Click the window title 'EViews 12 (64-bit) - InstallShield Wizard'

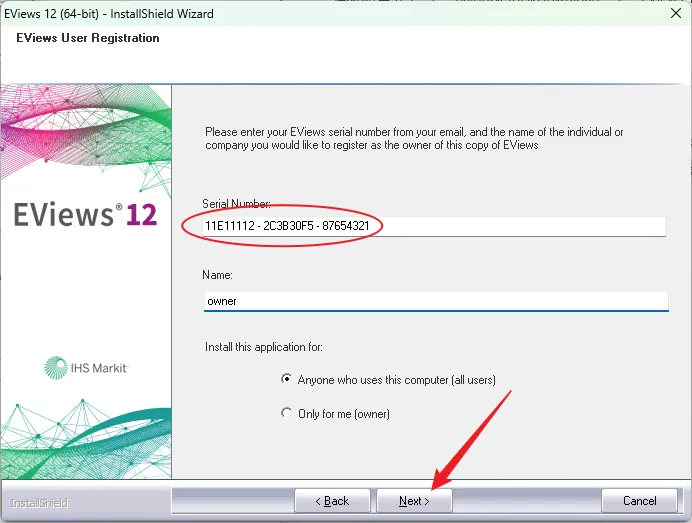(x=109, y=14)
